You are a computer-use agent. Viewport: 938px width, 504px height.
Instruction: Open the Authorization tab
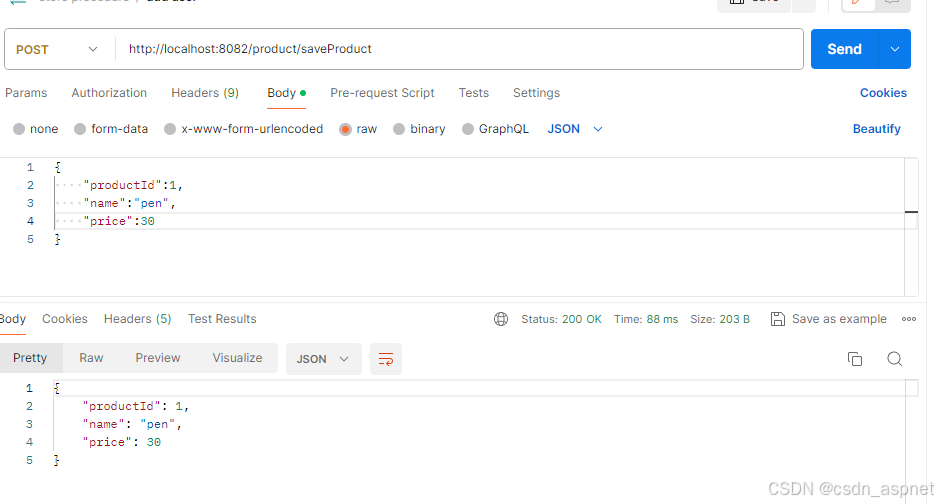tap(109, 93)
